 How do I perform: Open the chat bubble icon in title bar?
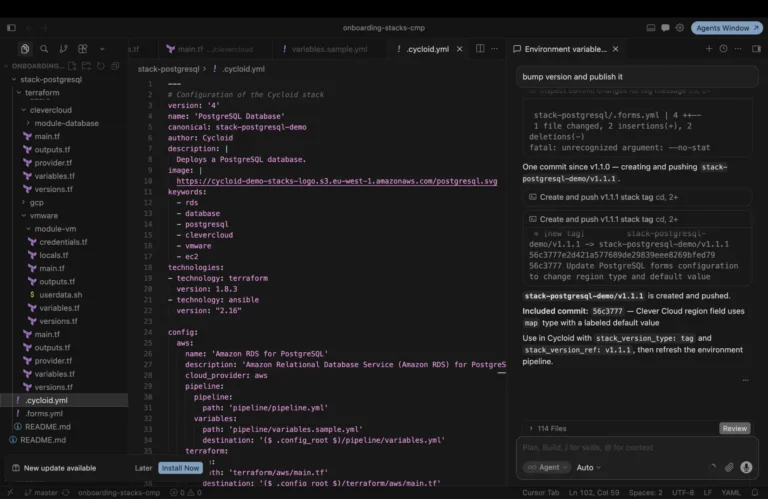coord(665,28)
